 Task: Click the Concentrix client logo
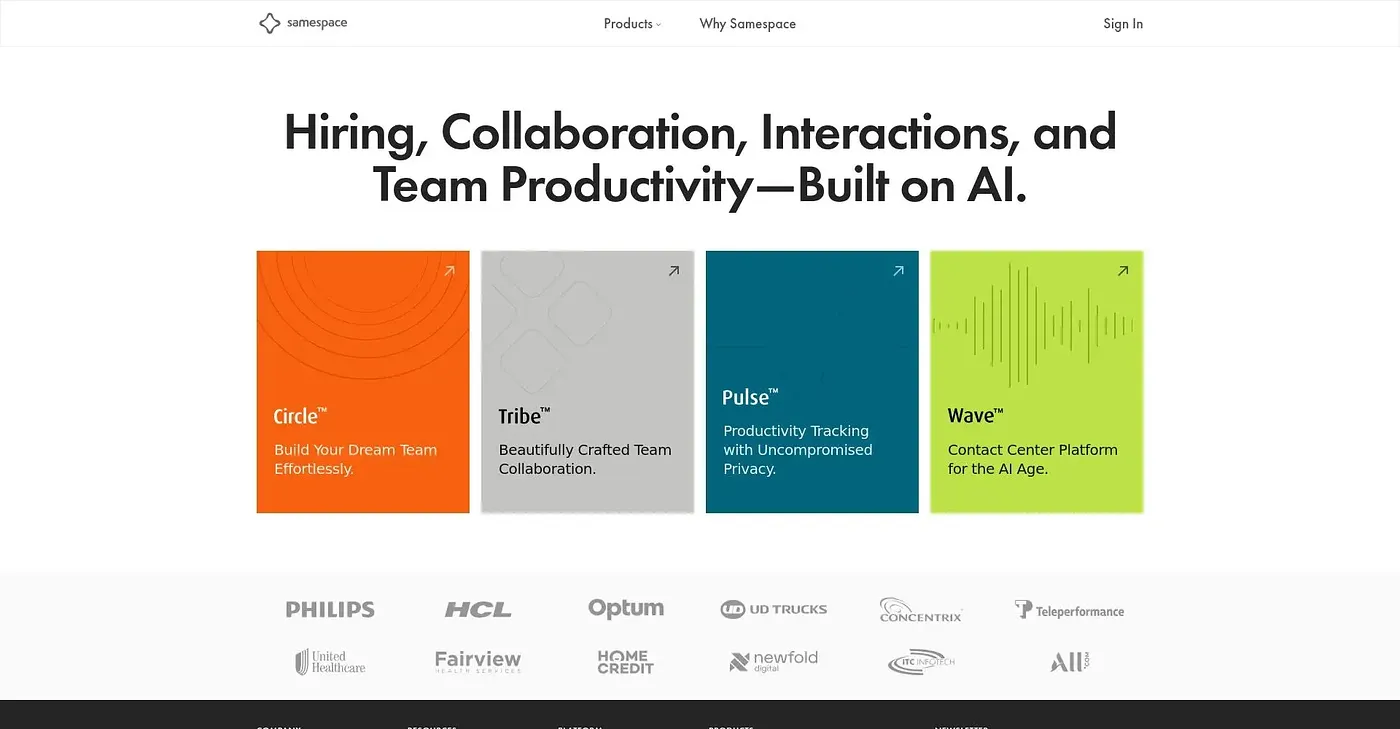[x=921, y=610]
